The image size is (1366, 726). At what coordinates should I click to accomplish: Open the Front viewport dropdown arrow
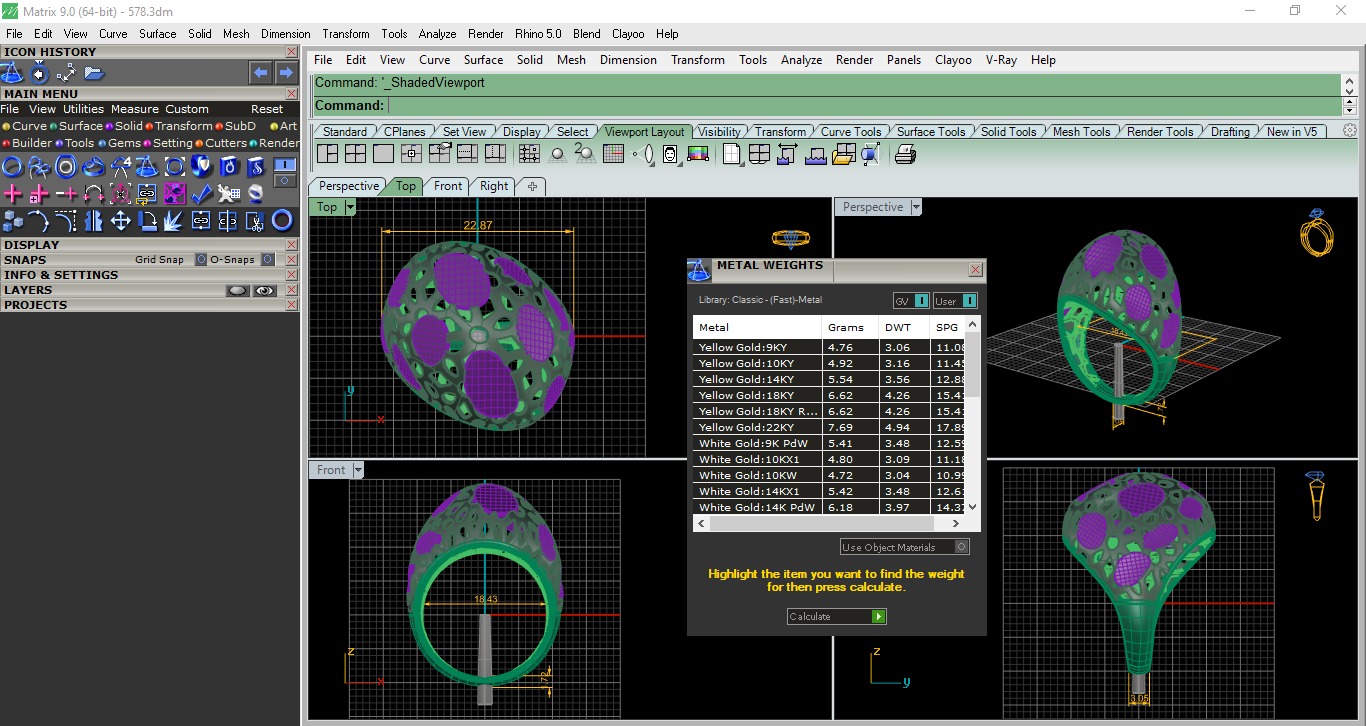(x=358, y=470)
